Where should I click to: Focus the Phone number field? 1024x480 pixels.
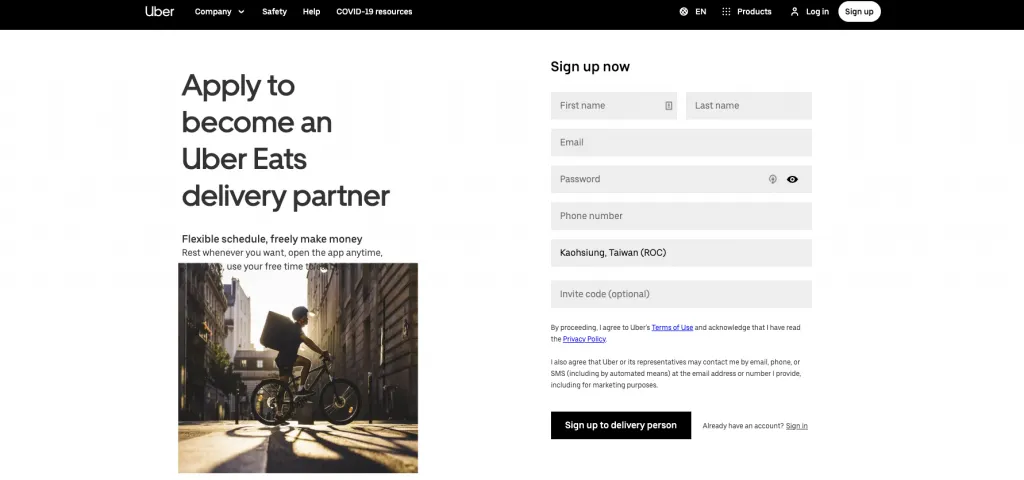[681, 216]
